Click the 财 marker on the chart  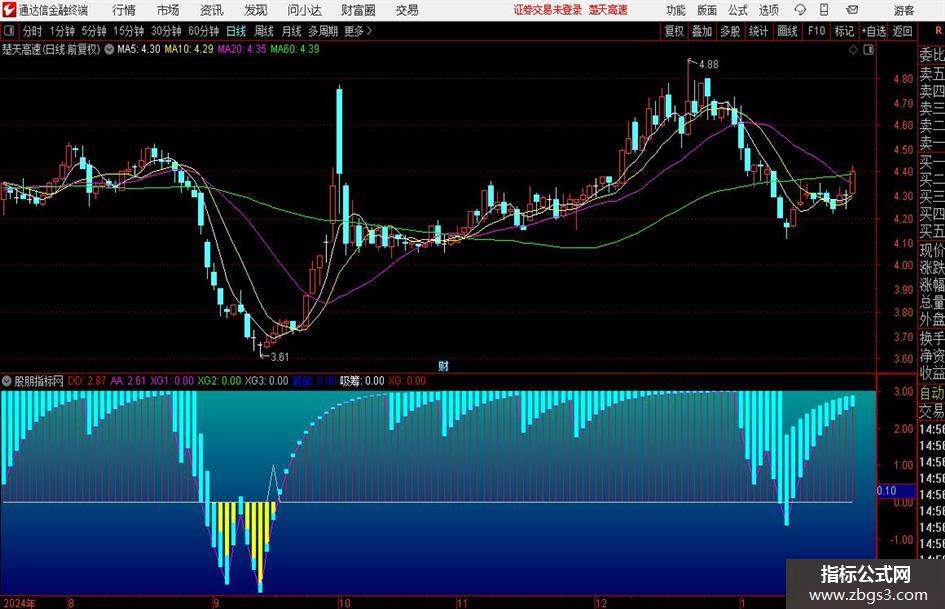(x=443, y=366)
